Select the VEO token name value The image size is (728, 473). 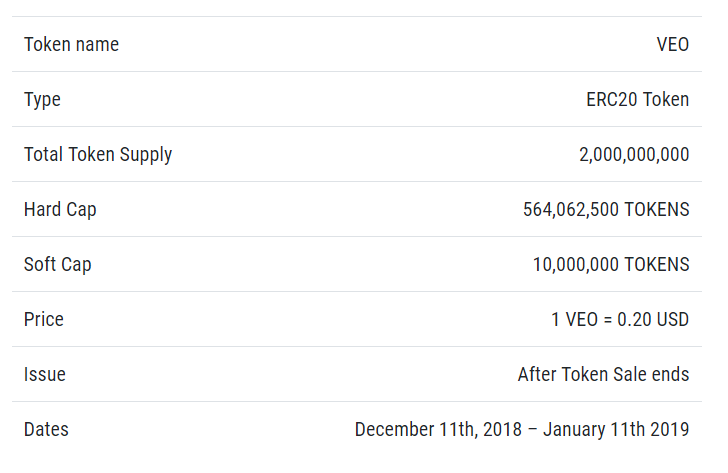pyautogui.click(x=672, y=45)
